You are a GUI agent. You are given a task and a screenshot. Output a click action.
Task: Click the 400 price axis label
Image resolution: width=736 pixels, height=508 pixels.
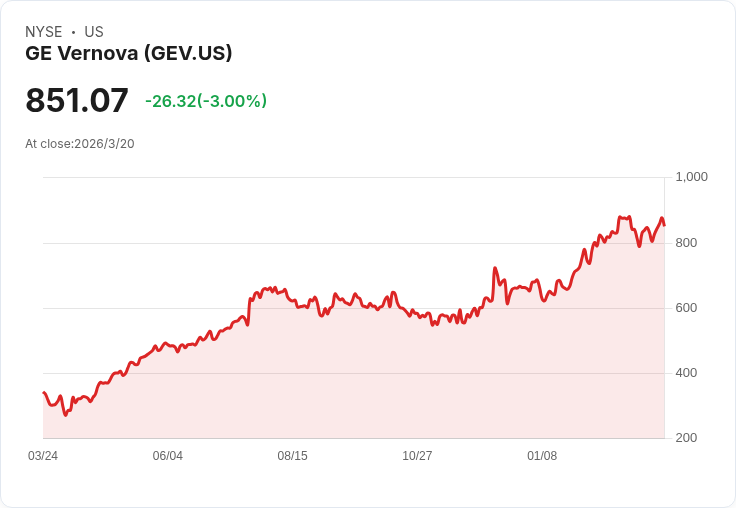(686, 373)
